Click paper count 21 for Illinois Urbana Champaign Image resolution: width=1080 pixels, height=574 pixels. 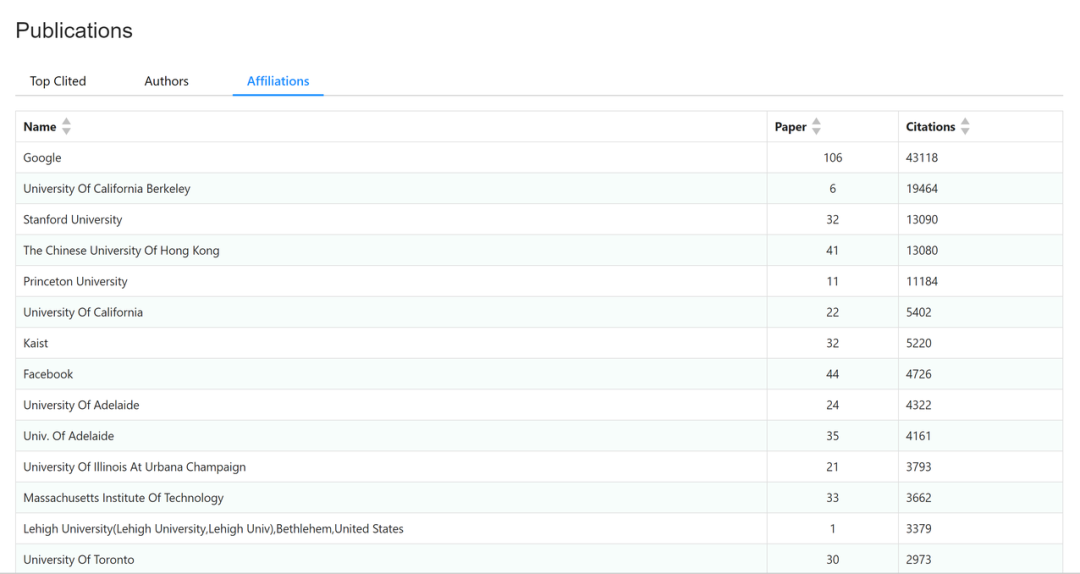point(833,467)
